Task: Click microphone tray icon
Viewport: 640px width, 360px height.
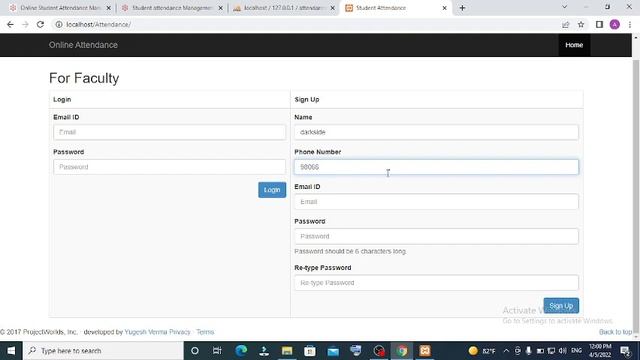Action: (529, 351)
